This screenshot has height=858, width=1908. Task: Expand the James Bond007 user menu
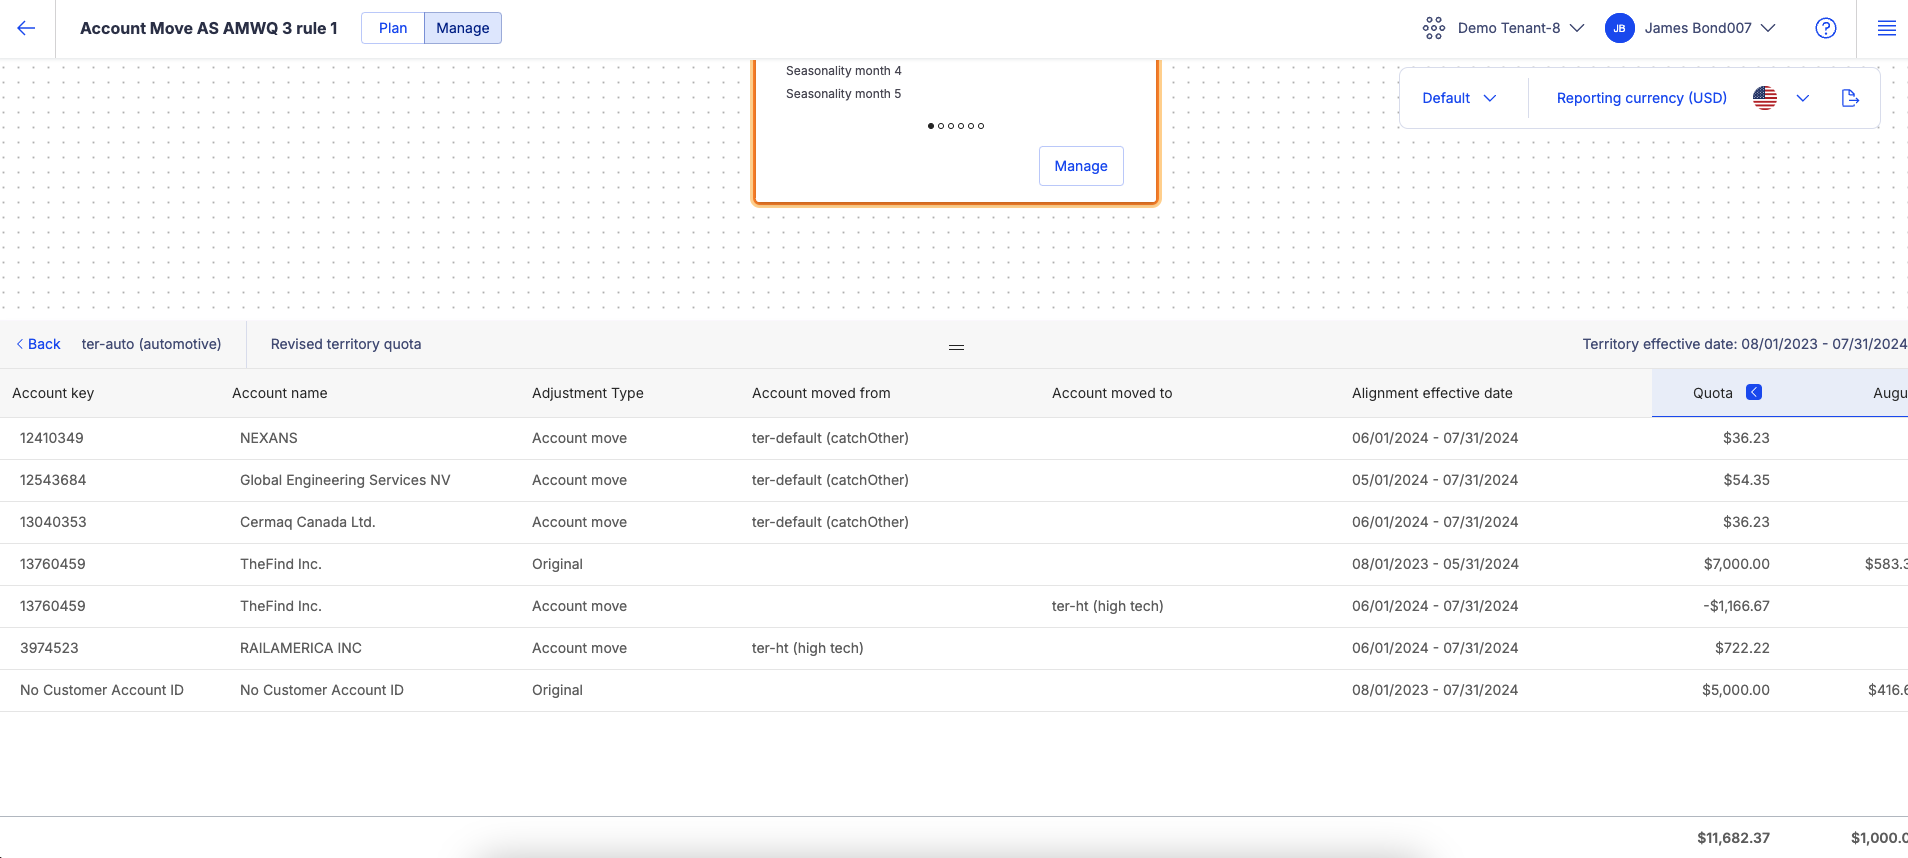pyautogui.click(x=1768, y=28)
